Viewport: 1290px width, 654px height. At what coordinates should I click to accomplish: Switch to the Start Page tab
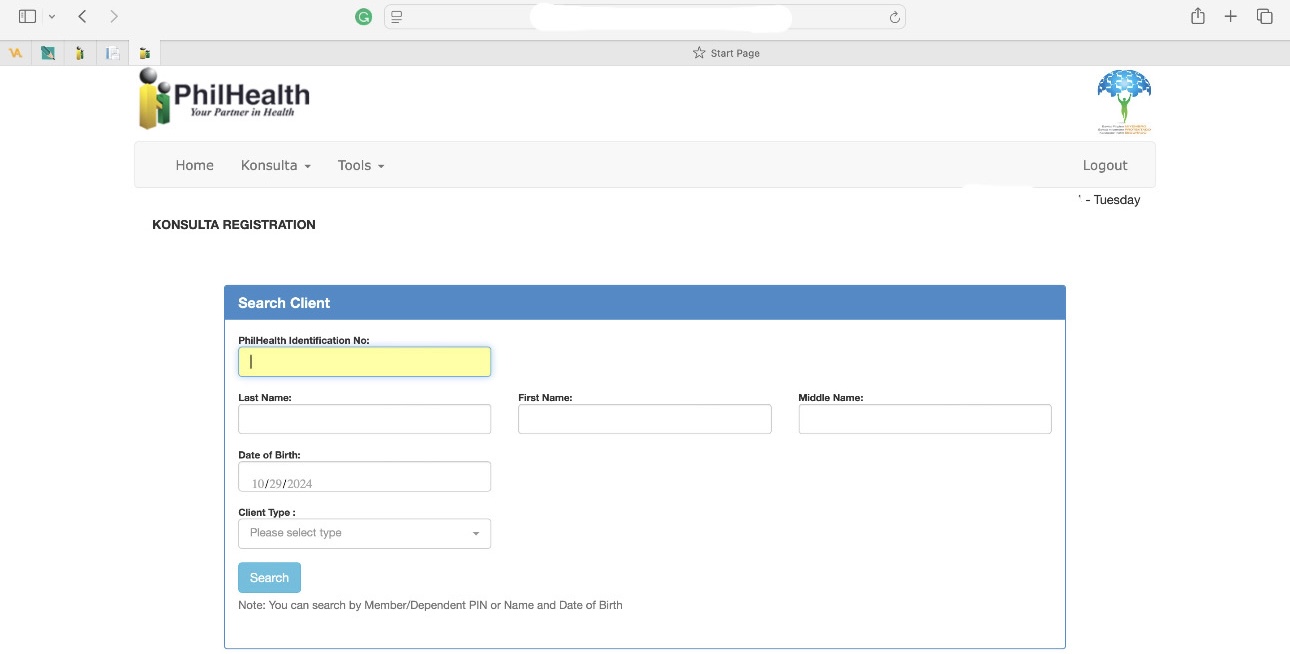click(x=726, y=53)
